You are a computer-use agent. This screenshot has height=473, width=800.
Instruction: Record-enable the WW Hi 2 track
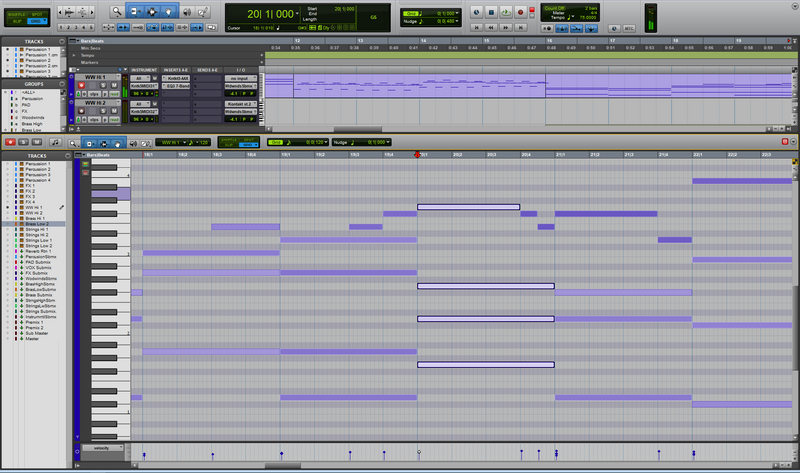[81, 111]
